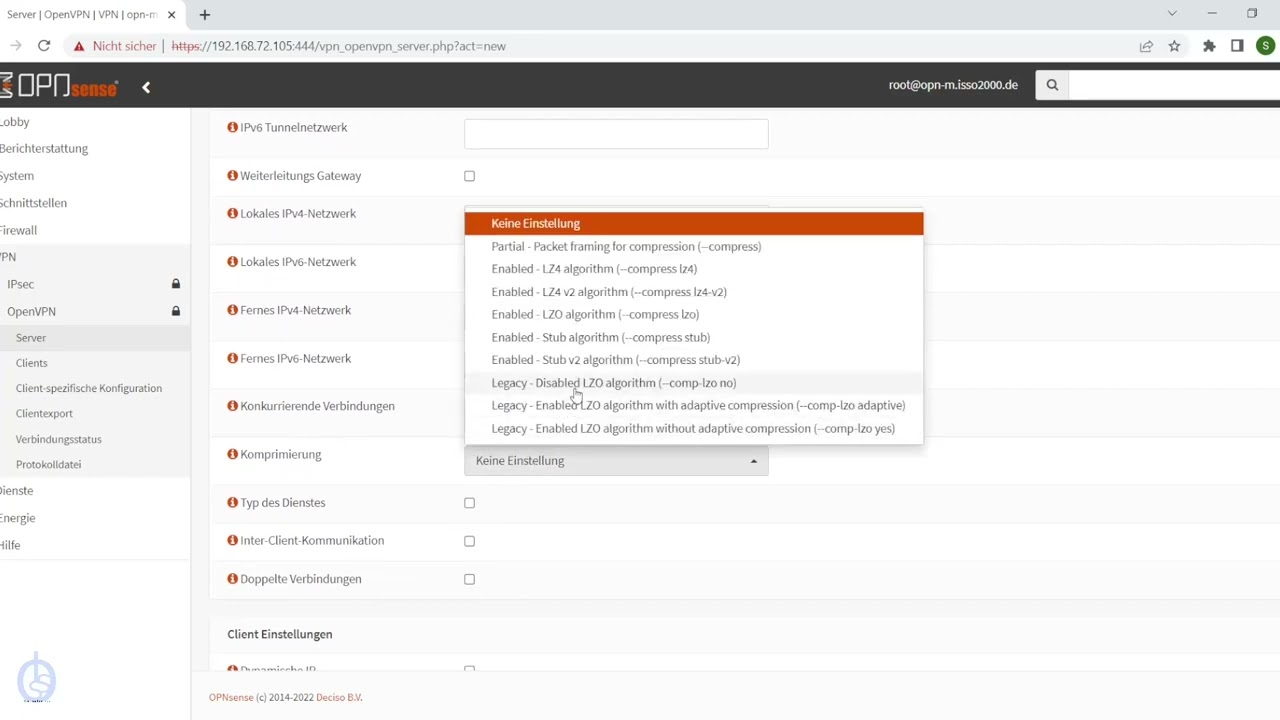Open OPNsense footer link
The width and height of the screenshot is (1280, 720).
click(x=230, y=698)
